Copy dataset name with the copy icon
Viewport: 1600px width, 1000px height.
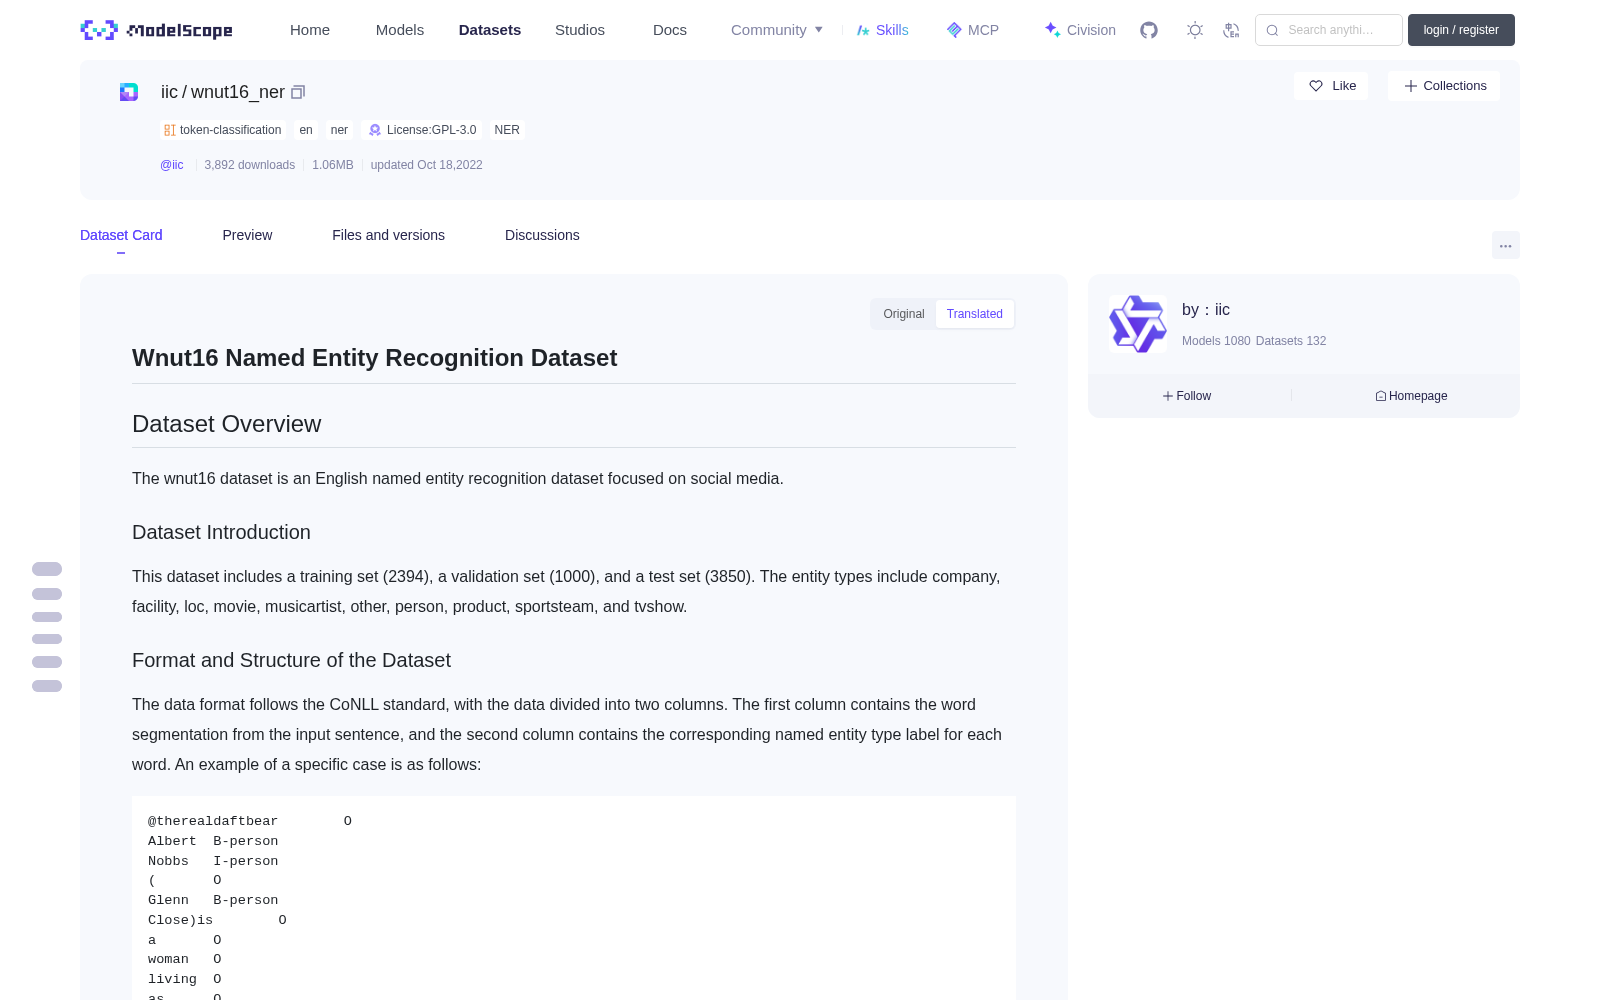tap(297, 92)
